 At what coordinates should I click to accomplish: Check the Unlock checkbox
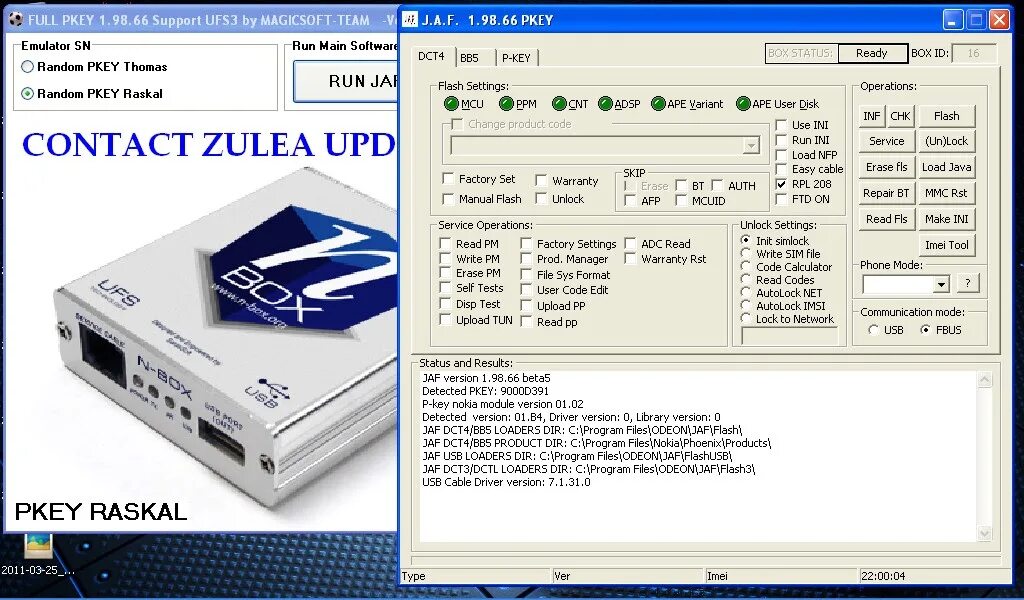tap(541, 198)
